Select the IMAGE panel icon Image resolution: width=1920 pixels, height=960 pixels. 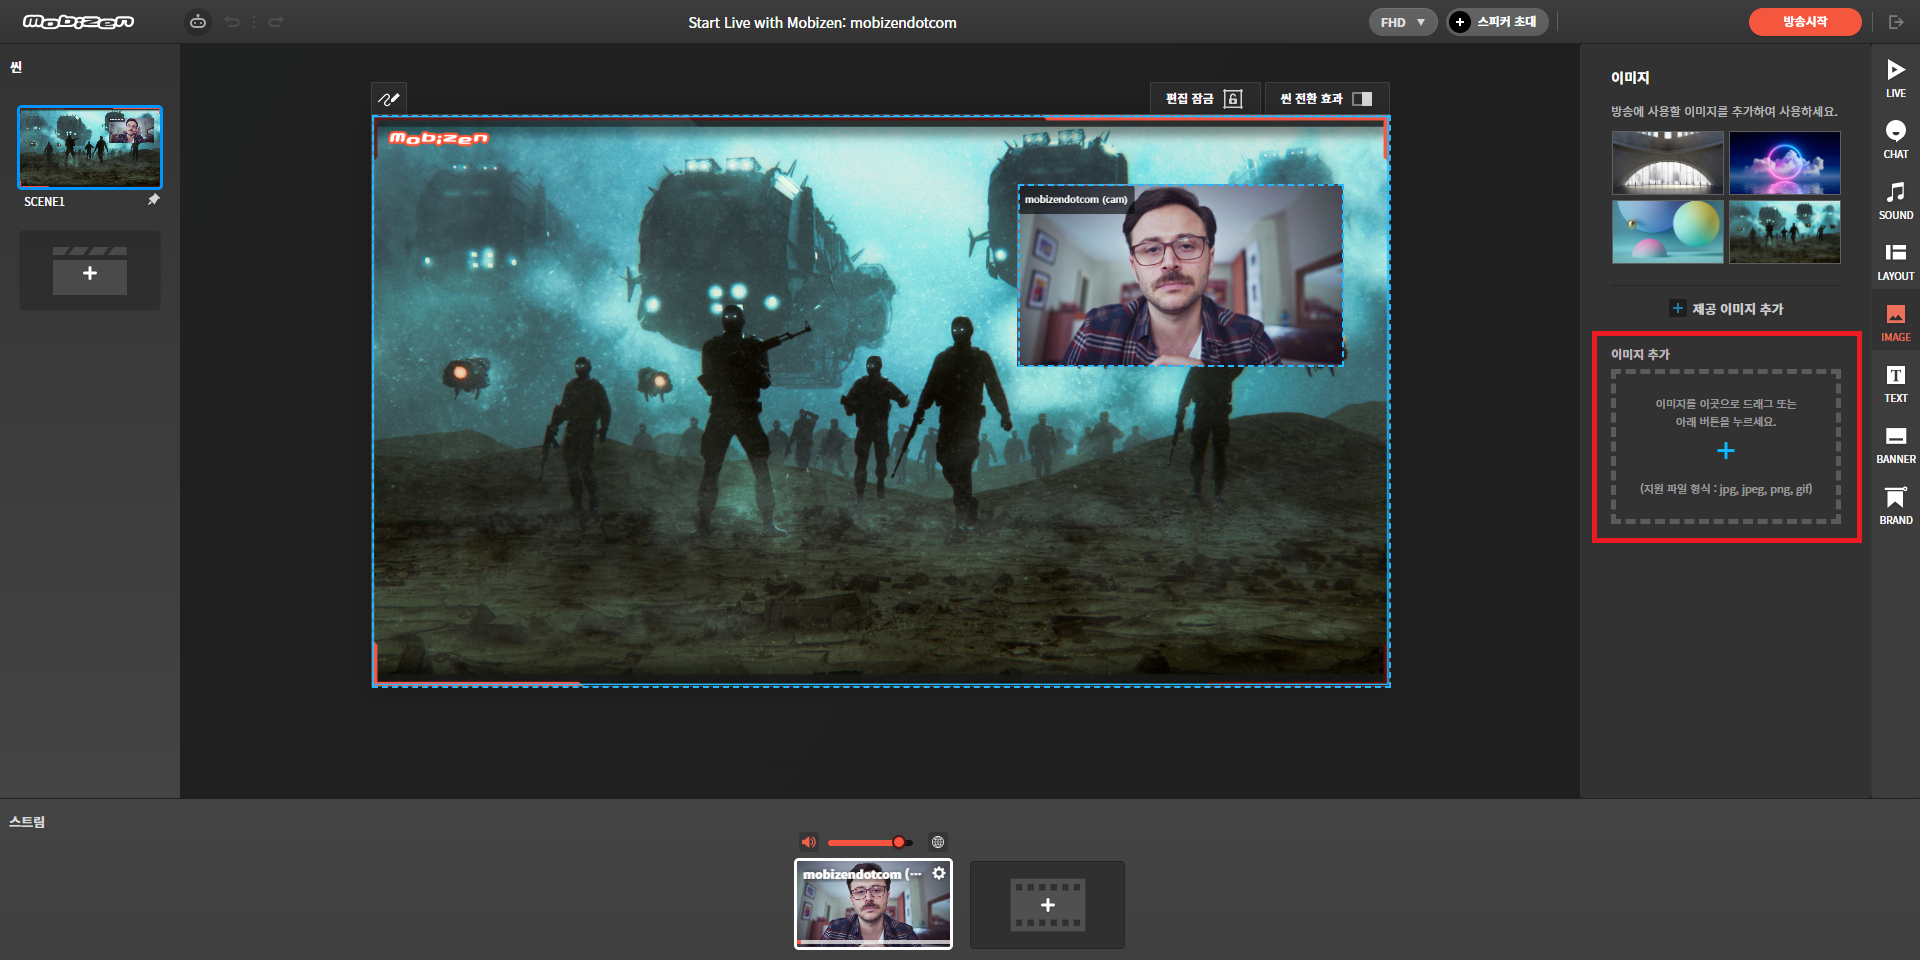coord(1895,323)
